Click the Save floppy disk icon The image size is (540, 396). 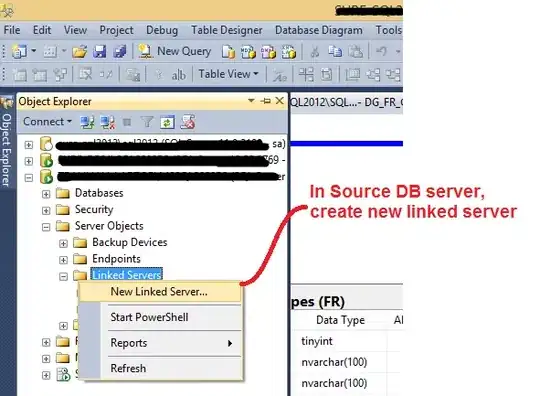pos(100,52)
